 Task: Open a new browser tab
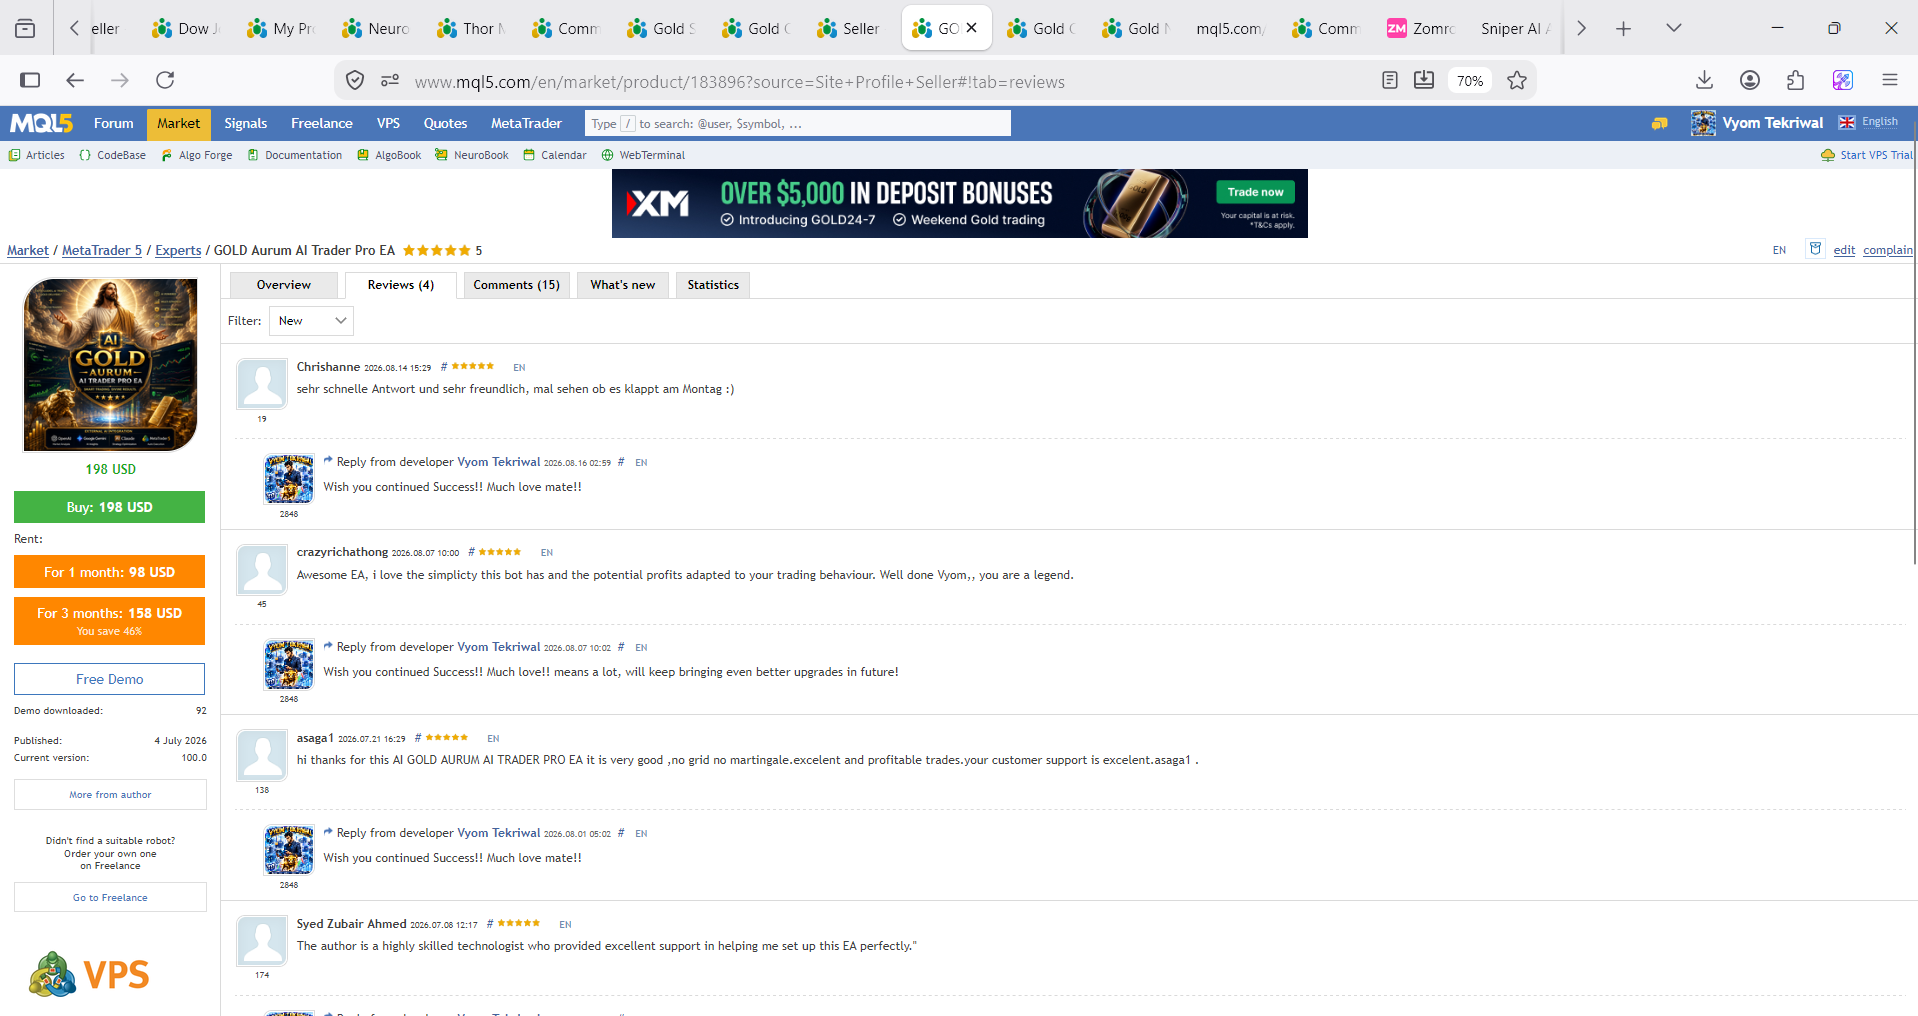point(1623,28)
